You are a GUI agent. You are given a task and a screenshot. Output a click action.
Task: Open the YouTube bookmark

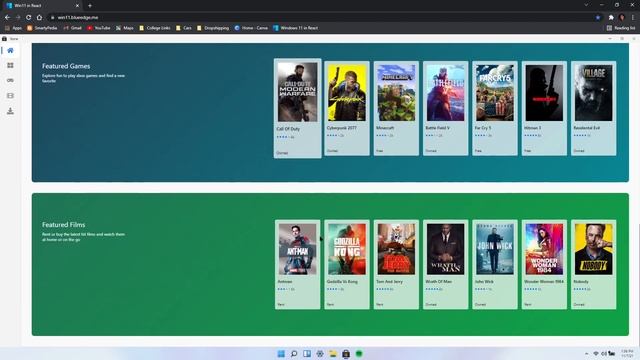(99, 28)
